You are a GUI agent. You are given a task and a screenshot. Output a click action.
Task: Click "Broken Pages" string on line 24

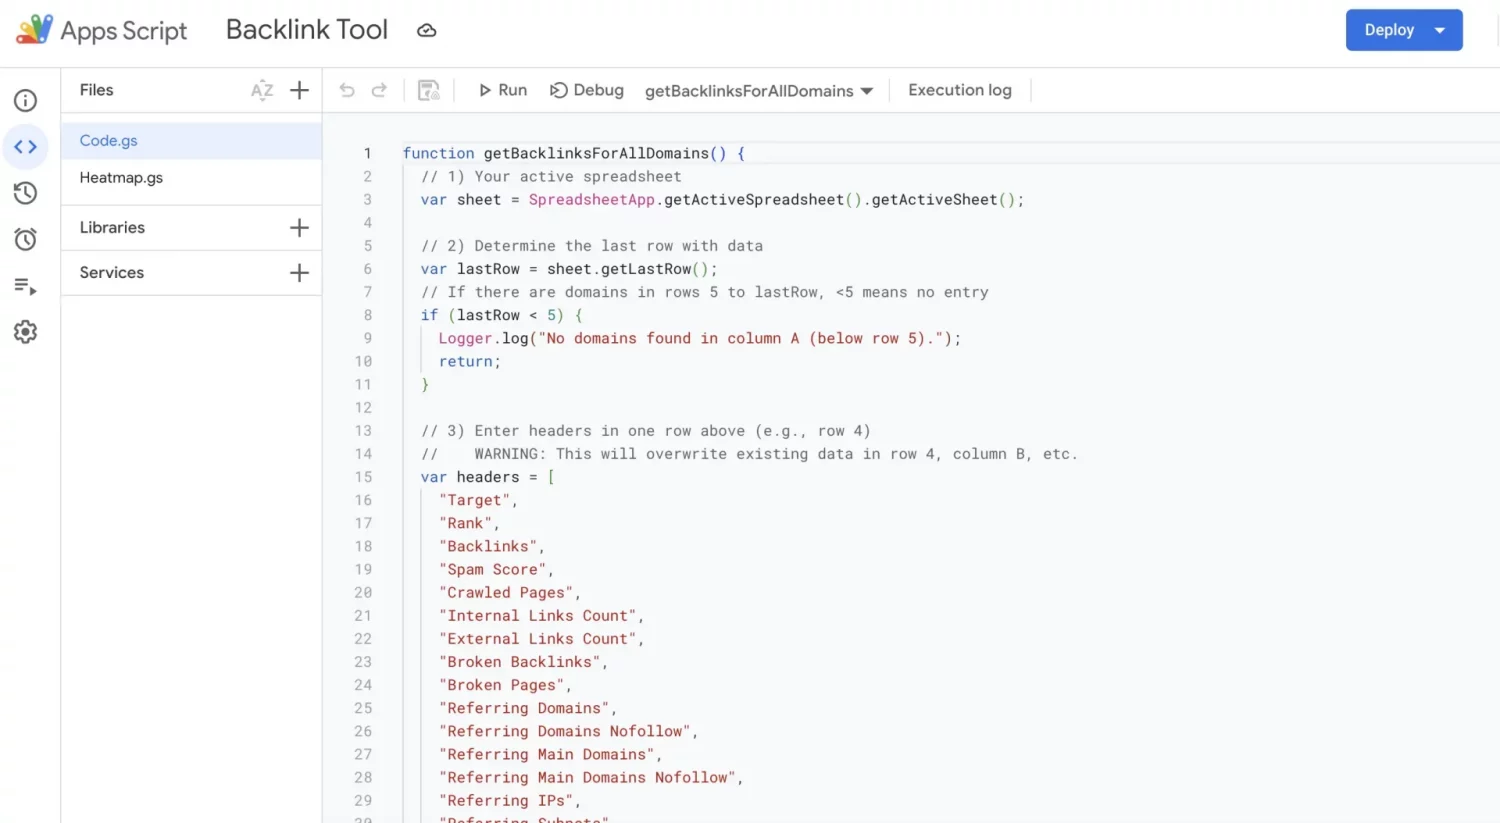(x=501, y=685)
